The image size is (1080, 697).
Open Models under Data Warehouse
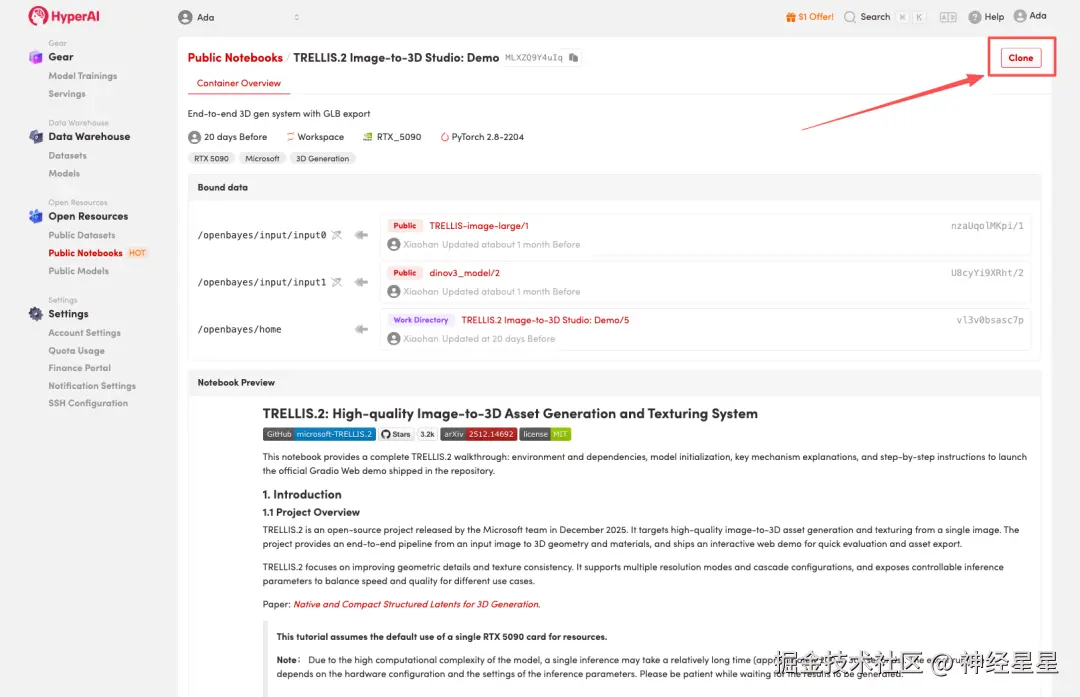[64, 174]
